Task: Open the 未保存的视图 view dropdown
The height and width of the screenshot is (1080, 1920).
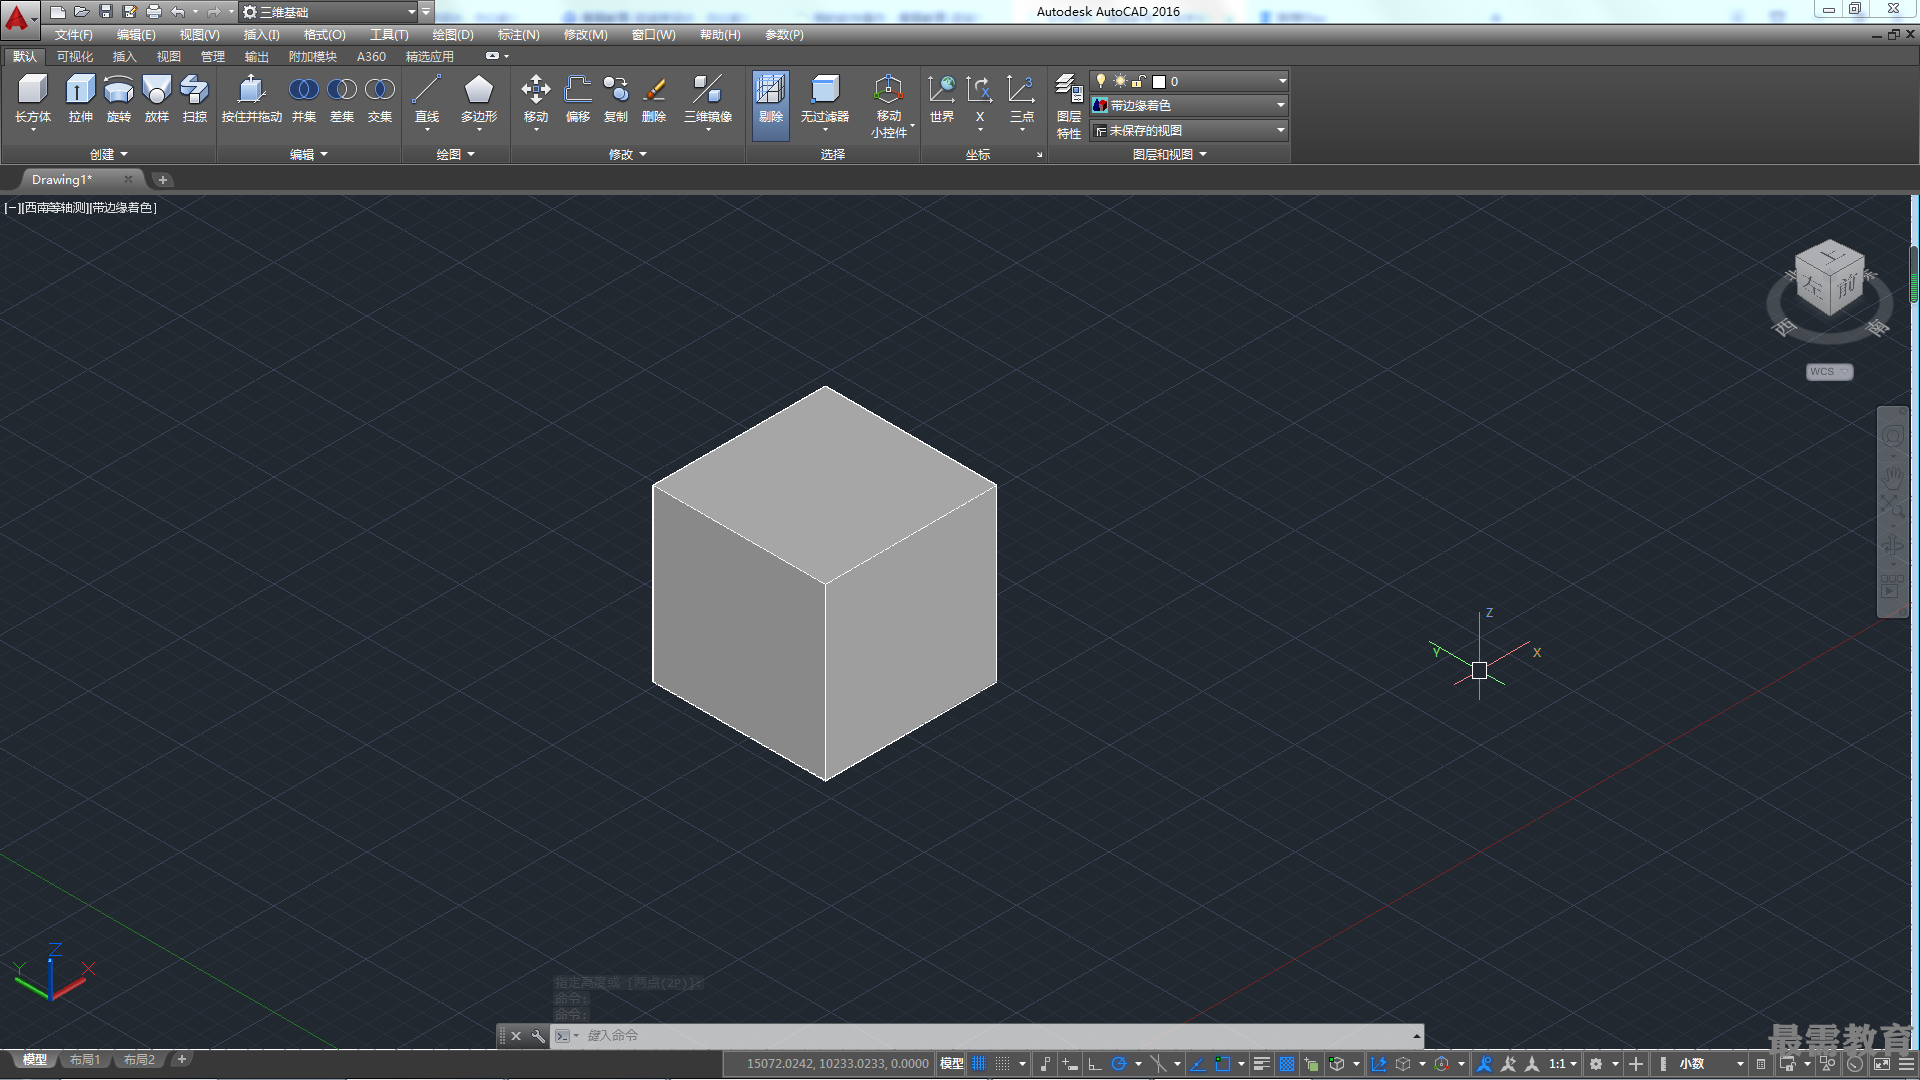Action: tap(1189, 130)
